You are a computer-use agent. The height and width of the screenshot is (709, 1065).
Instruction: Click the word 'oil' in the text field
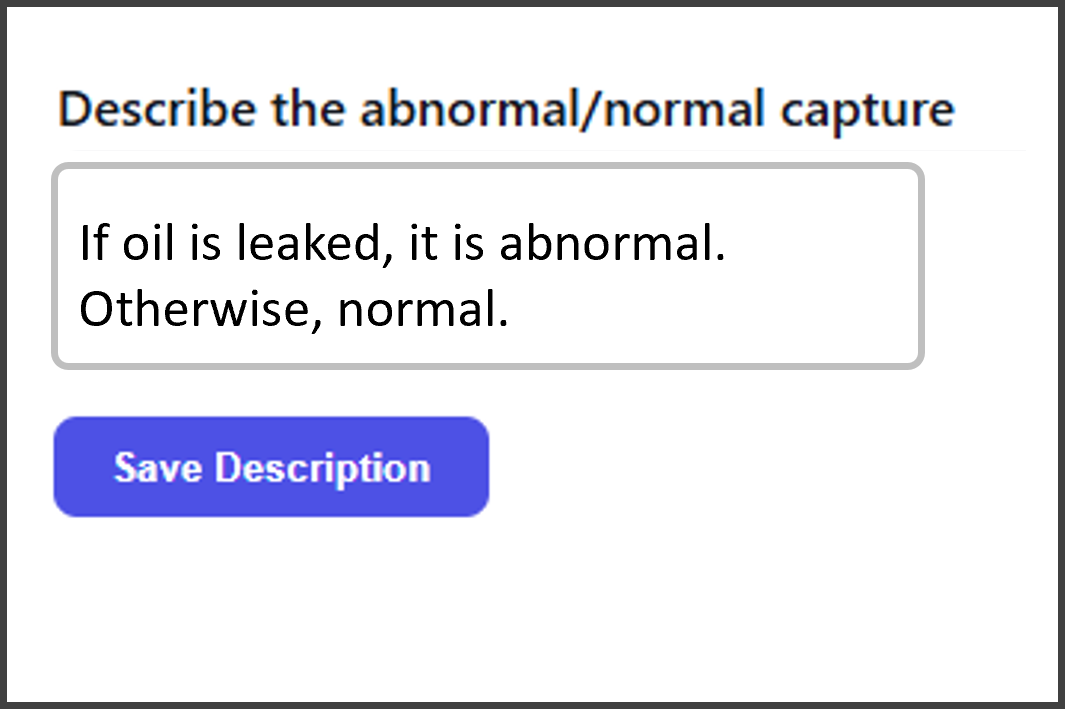tap(148, 241)
